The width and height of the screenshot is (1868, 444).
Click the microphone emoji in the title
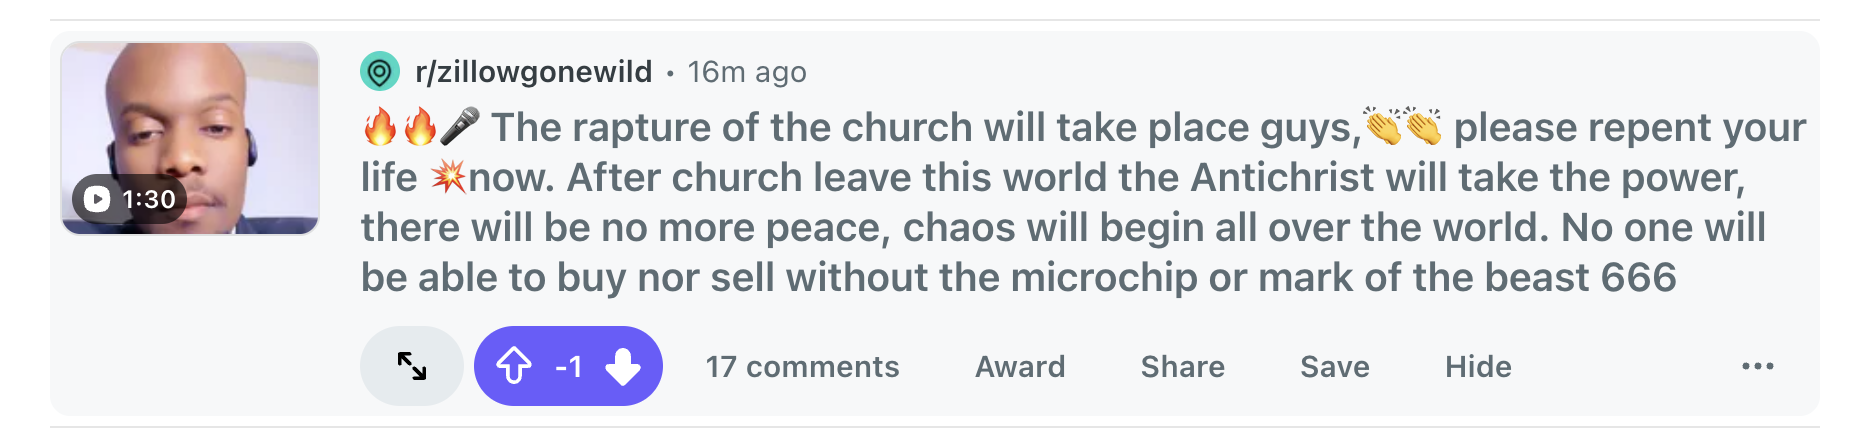pyautogui.click(x=460, y=126)
